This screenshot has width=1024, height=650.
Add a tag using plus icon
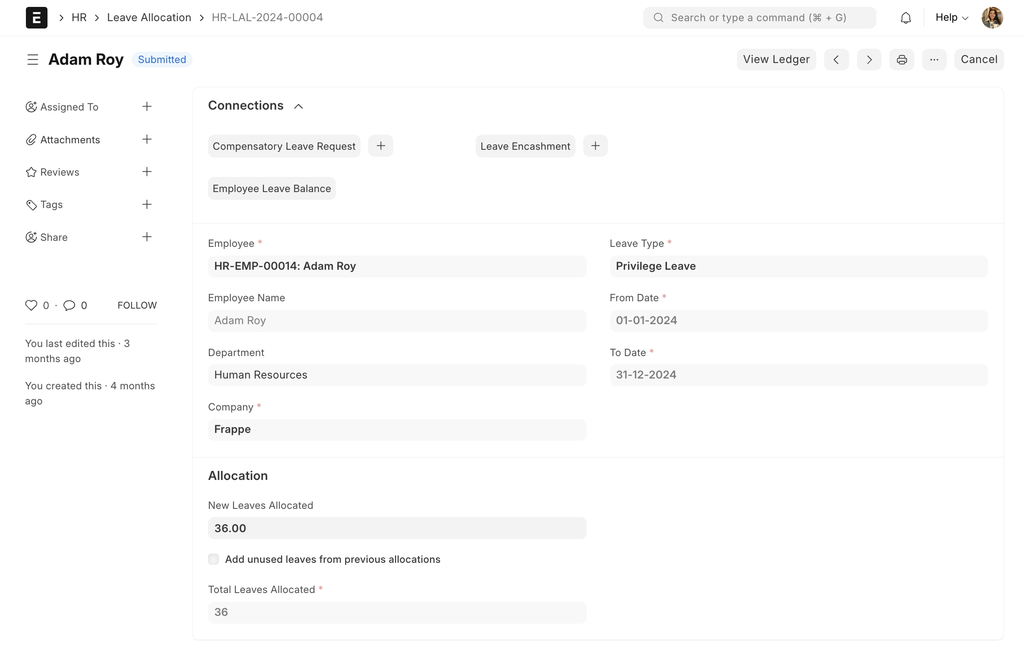[x=147, y=205]
